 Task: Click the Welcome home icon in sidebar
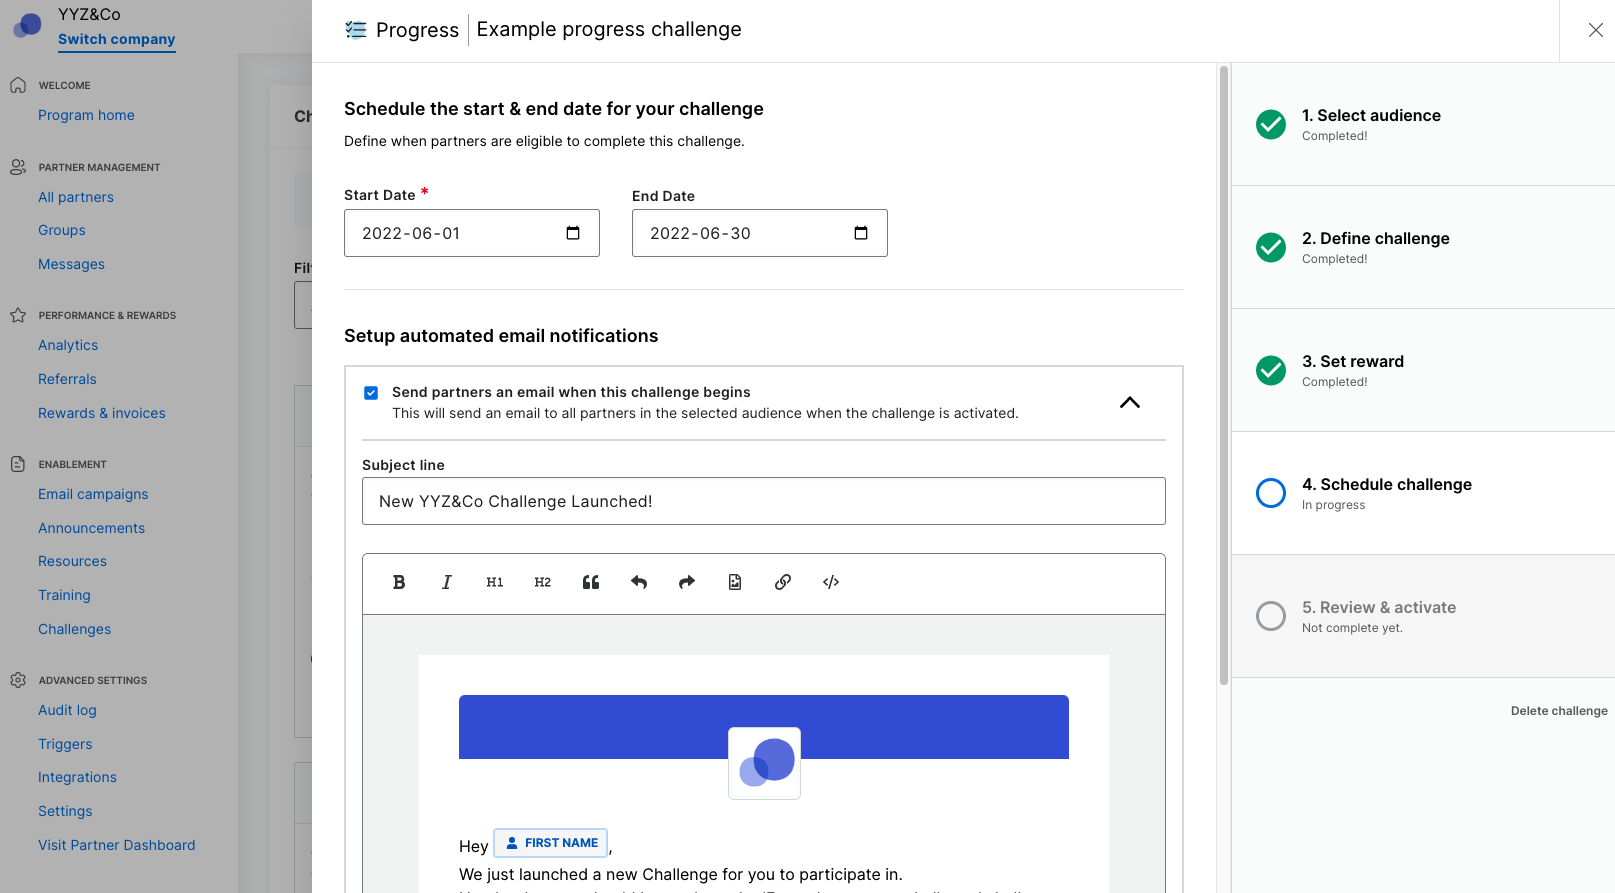18,85
